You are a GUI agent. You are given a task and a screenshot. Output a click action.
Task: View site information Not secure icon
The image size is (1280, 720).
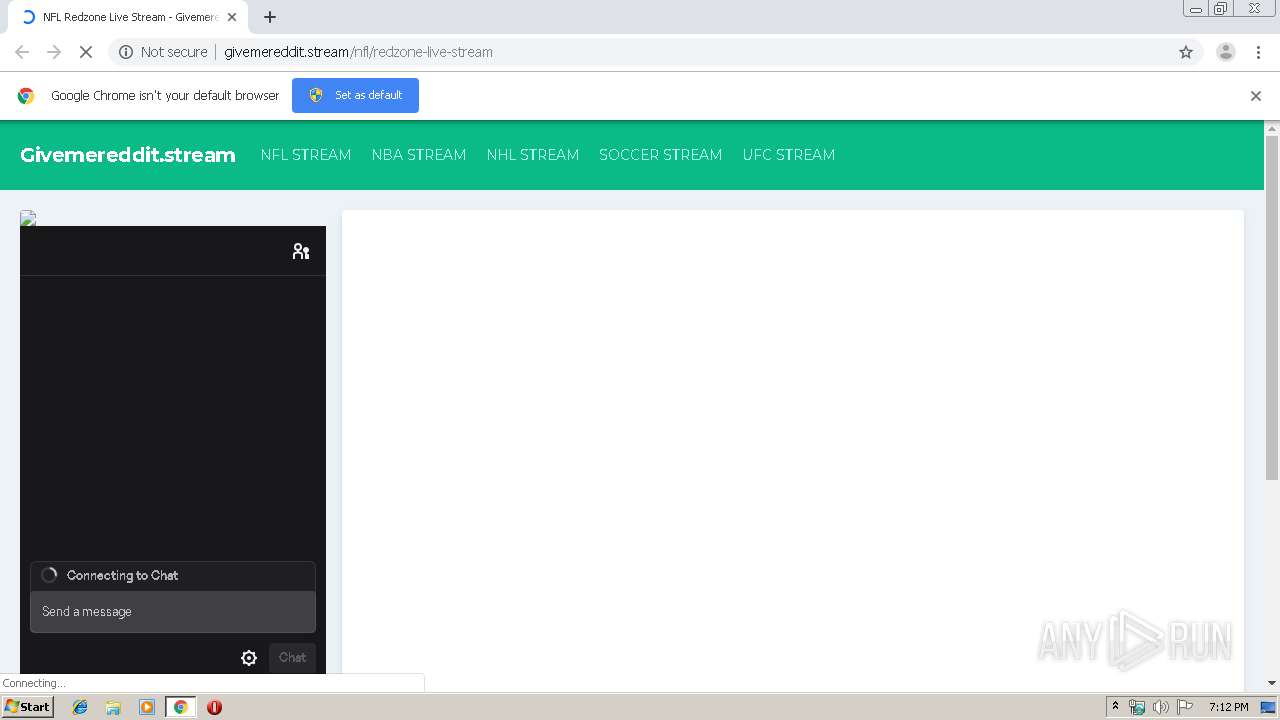126,52
